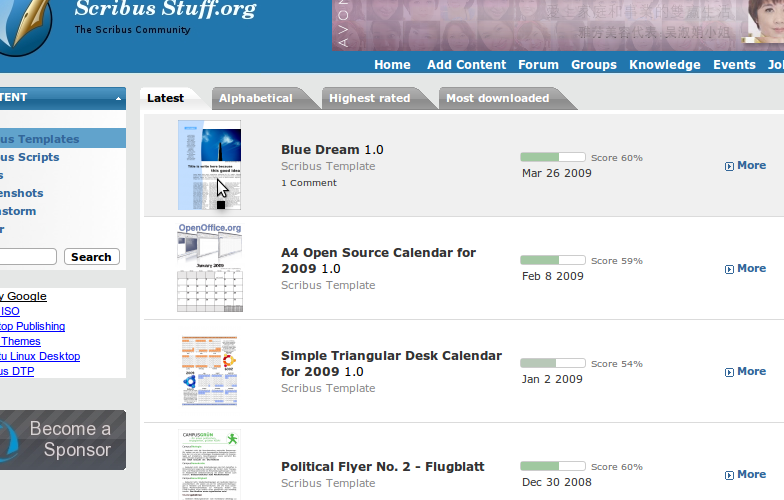Open the A4 Open Source Calendar thumbnail
This screenshot has height=500, width=784.
(x=210, y=268)
